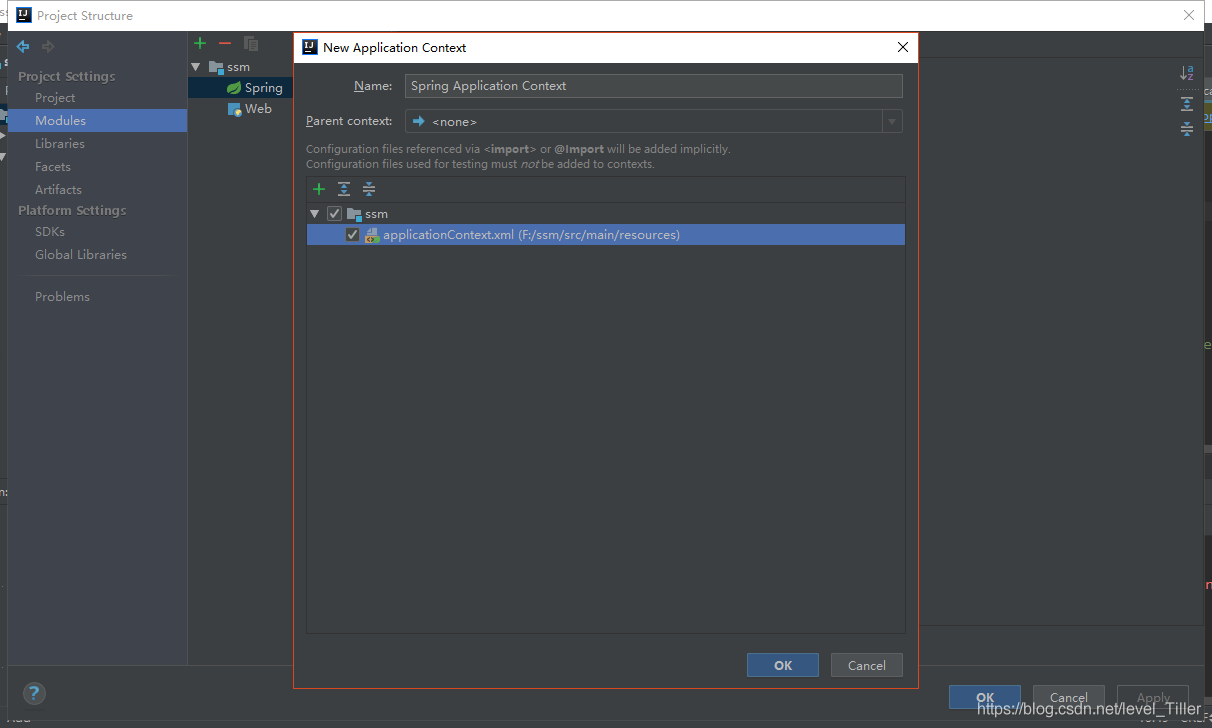The image size is (1212, 728).
Task: Uncheck the applicationContext.xml checkbox
Action: [352, 235]
